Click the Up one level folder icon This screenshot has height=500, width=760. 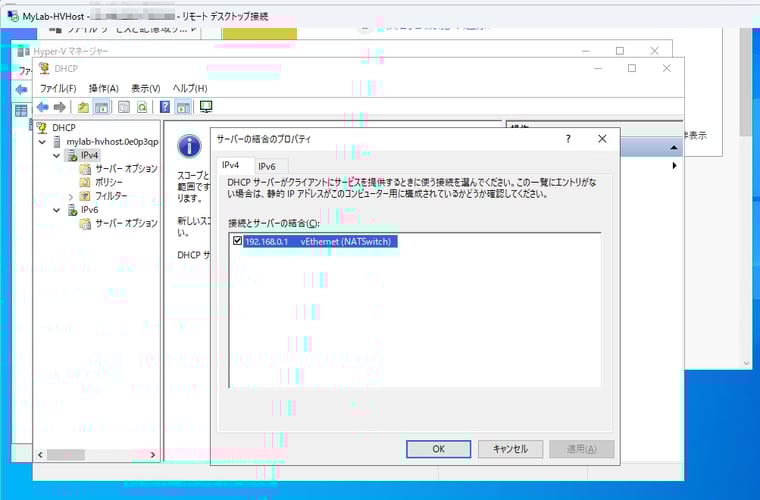pos(83,107)
